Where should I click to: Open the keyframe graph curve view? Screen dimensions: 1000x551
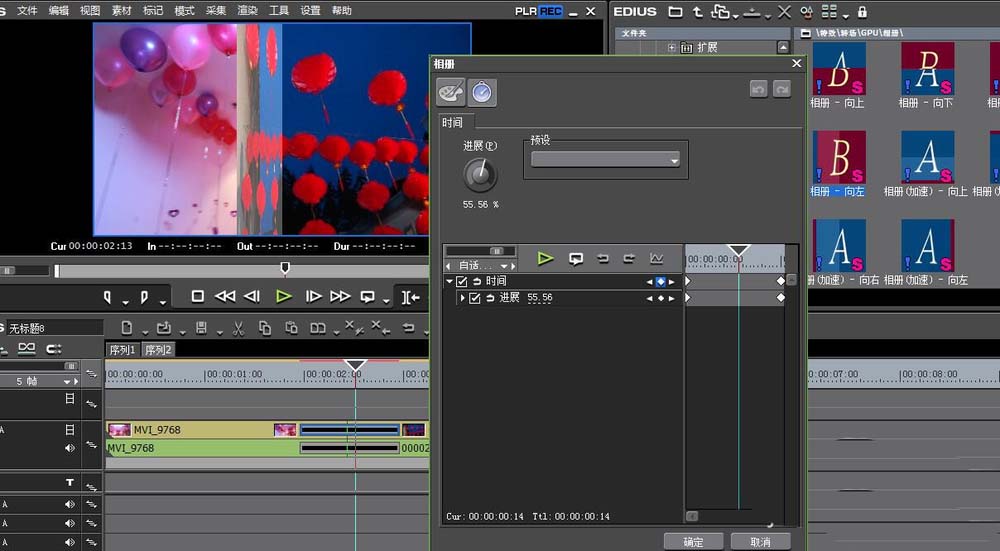pos(656,258)
